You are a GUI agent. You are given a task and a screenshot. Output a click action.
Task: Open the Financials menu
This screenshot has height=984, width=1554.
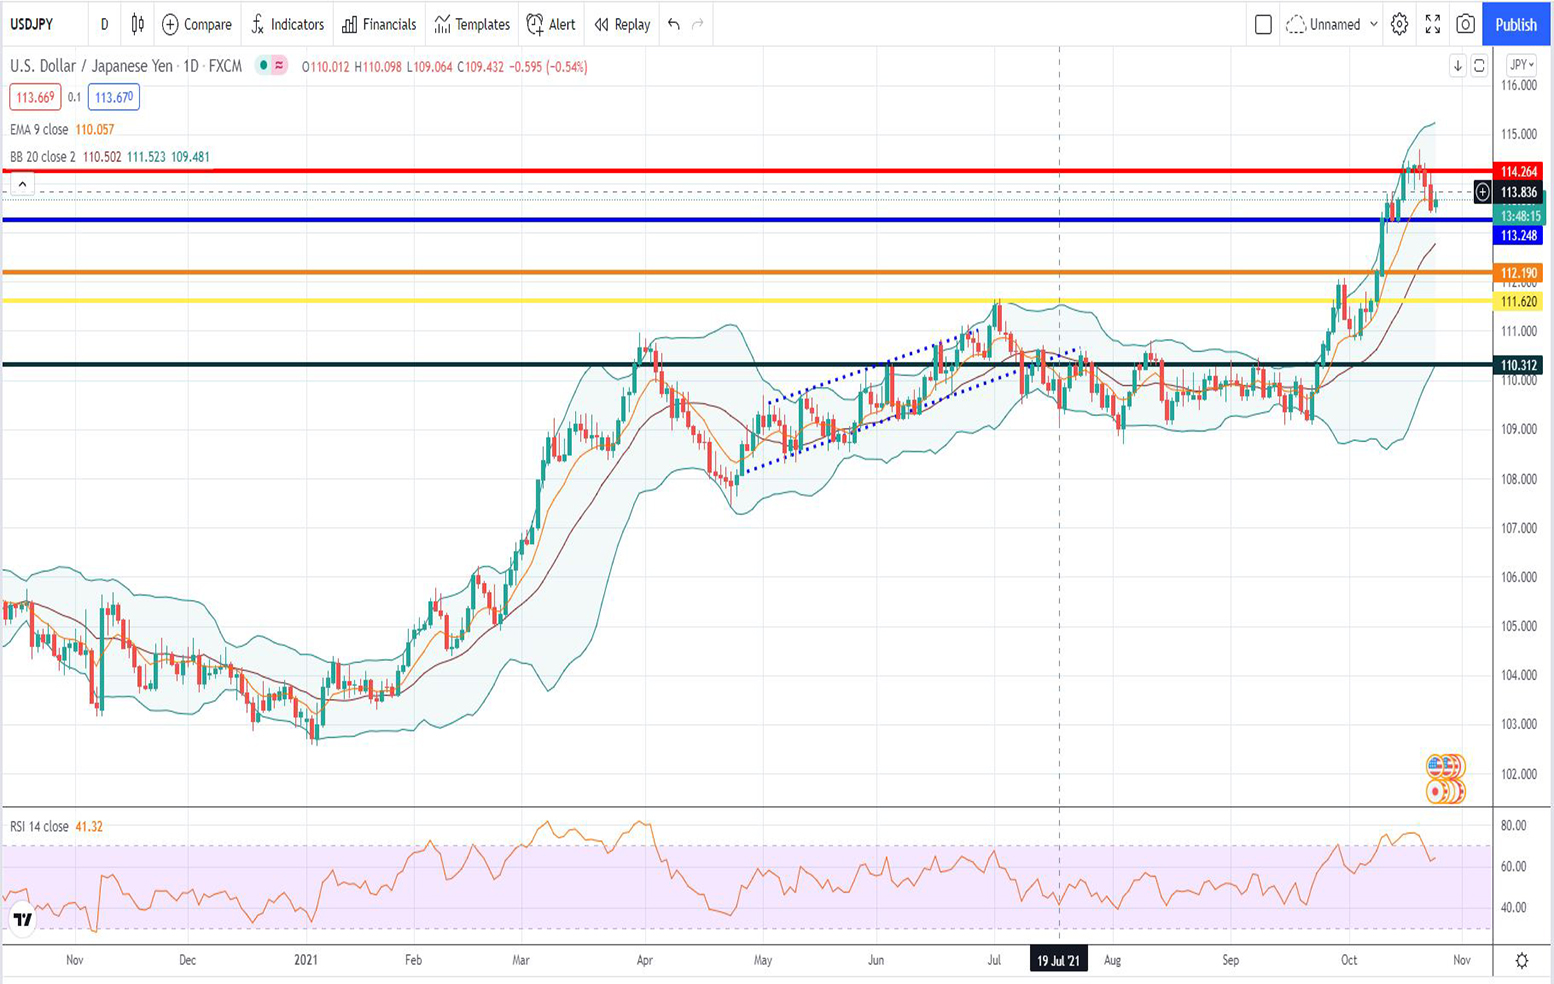click(379, 24)
